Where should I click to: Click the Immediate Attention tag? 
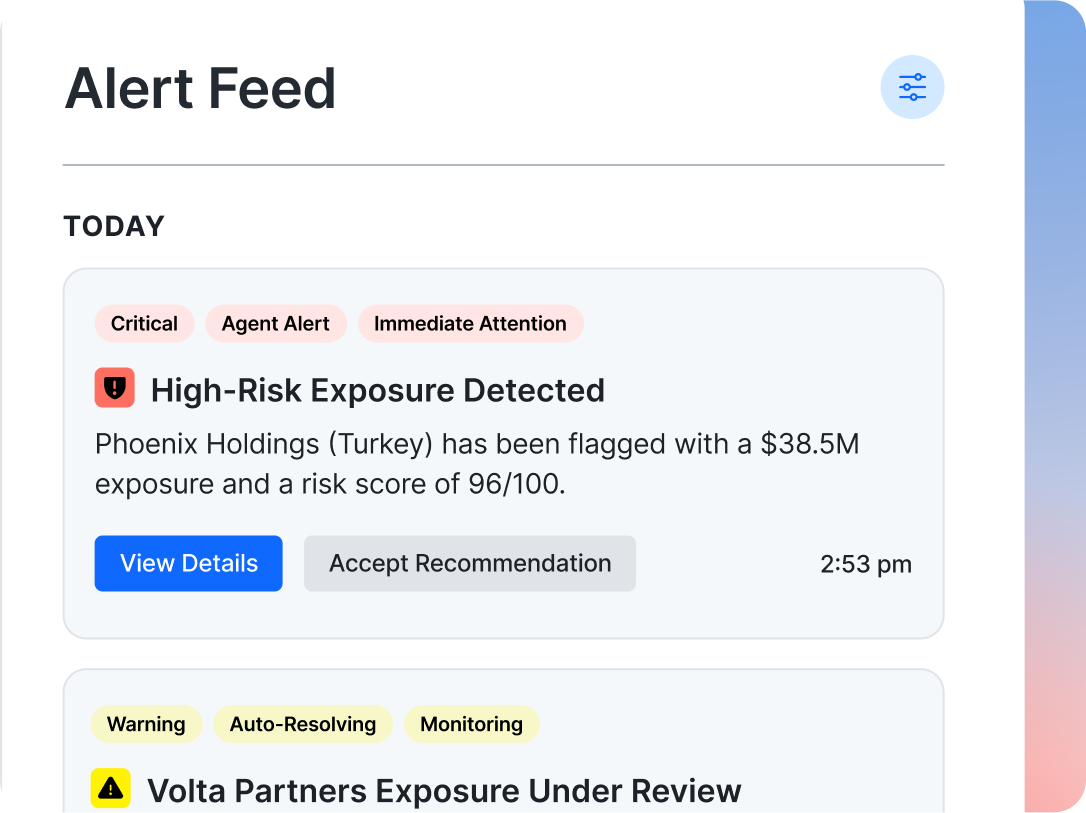(x=470, y=324)
